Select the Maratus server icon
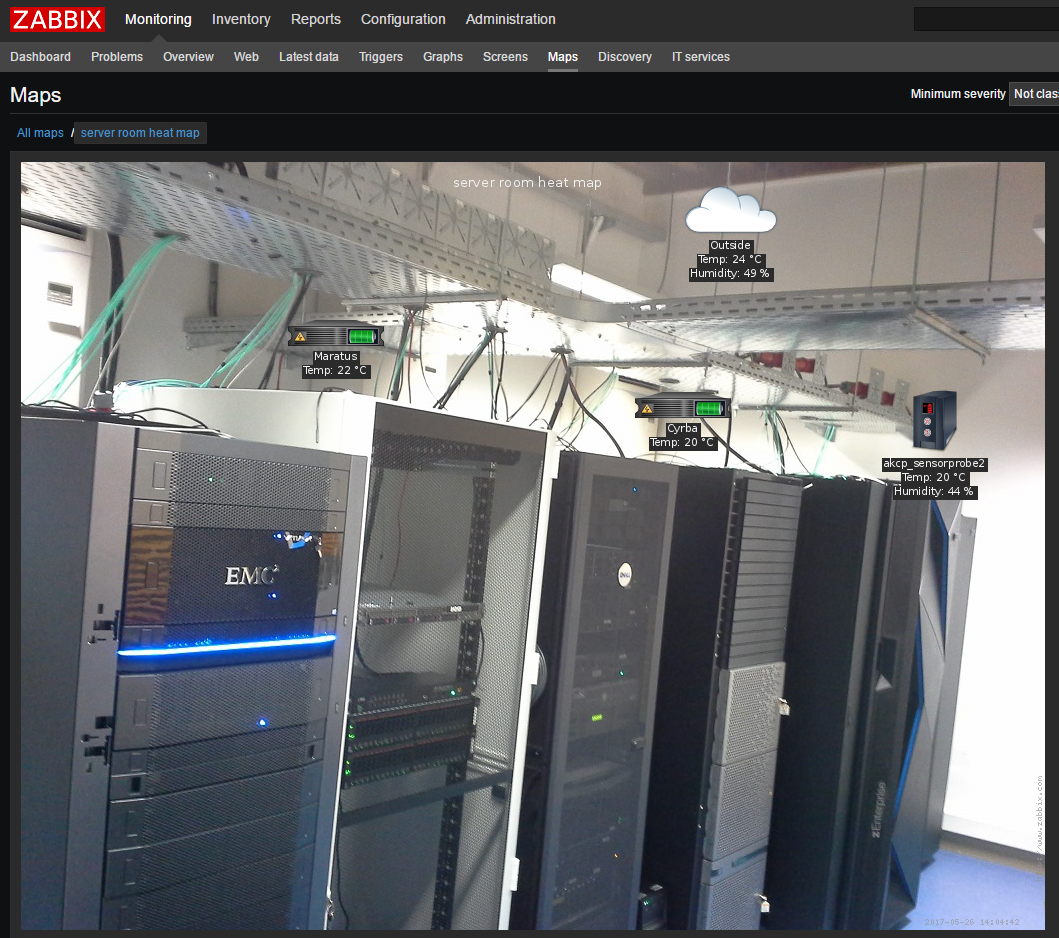 tap(336, 335)
